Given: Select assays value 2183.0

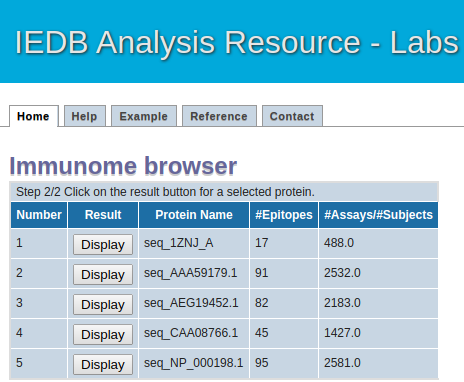Looking at the screenshot, I should [342, 303].
